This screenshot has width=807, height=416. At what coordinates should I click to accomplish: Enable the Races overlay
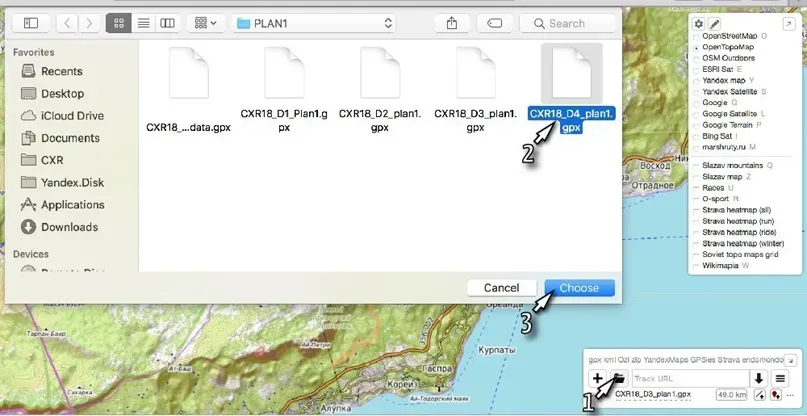click(713, 188)
